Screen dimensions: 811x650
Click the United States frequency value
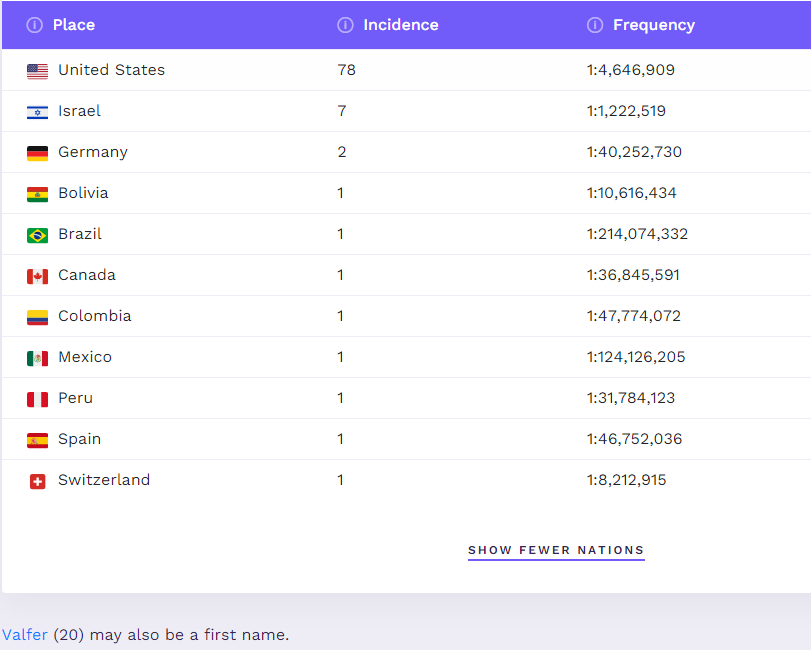tap(630, 70)
